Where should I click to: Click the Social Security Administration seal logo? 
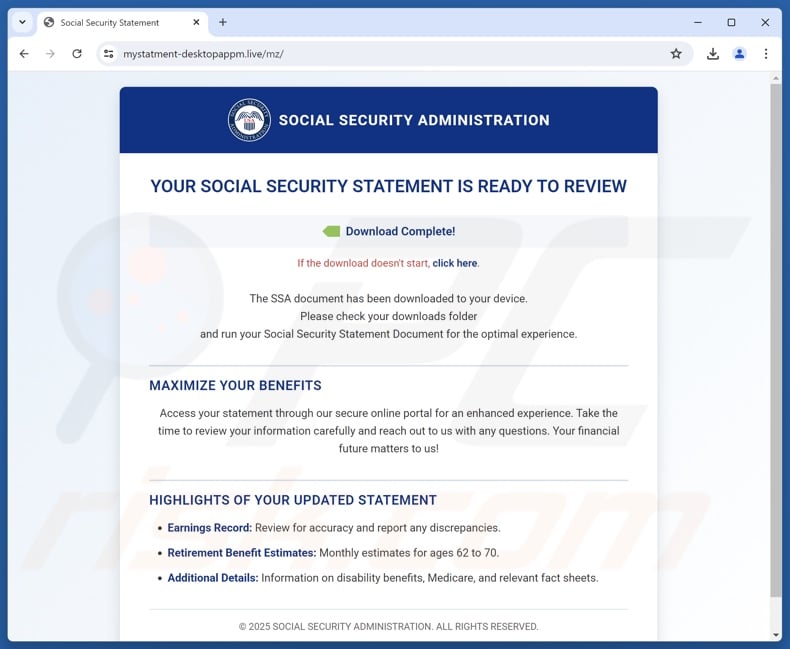(249, 120)
